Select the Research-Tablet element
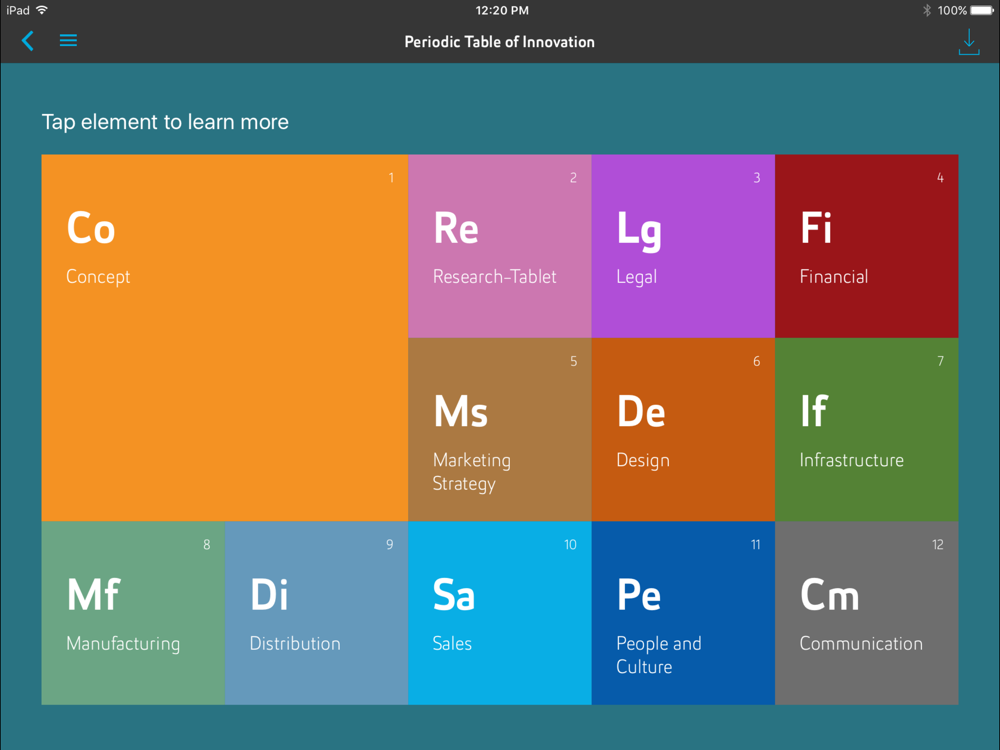 point(499,246)
